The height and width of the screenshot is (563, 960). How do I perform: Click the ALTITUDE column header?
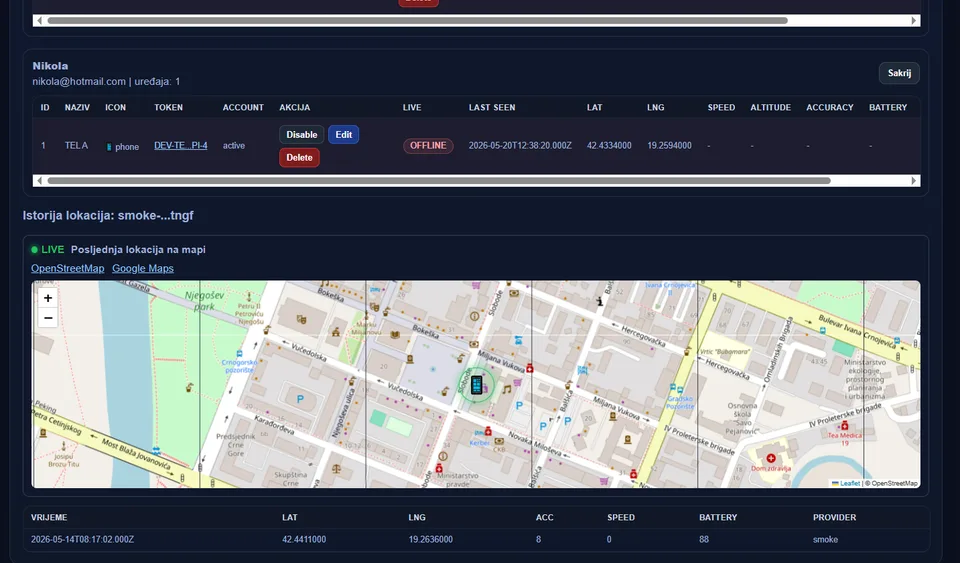[x=770, y=107]
